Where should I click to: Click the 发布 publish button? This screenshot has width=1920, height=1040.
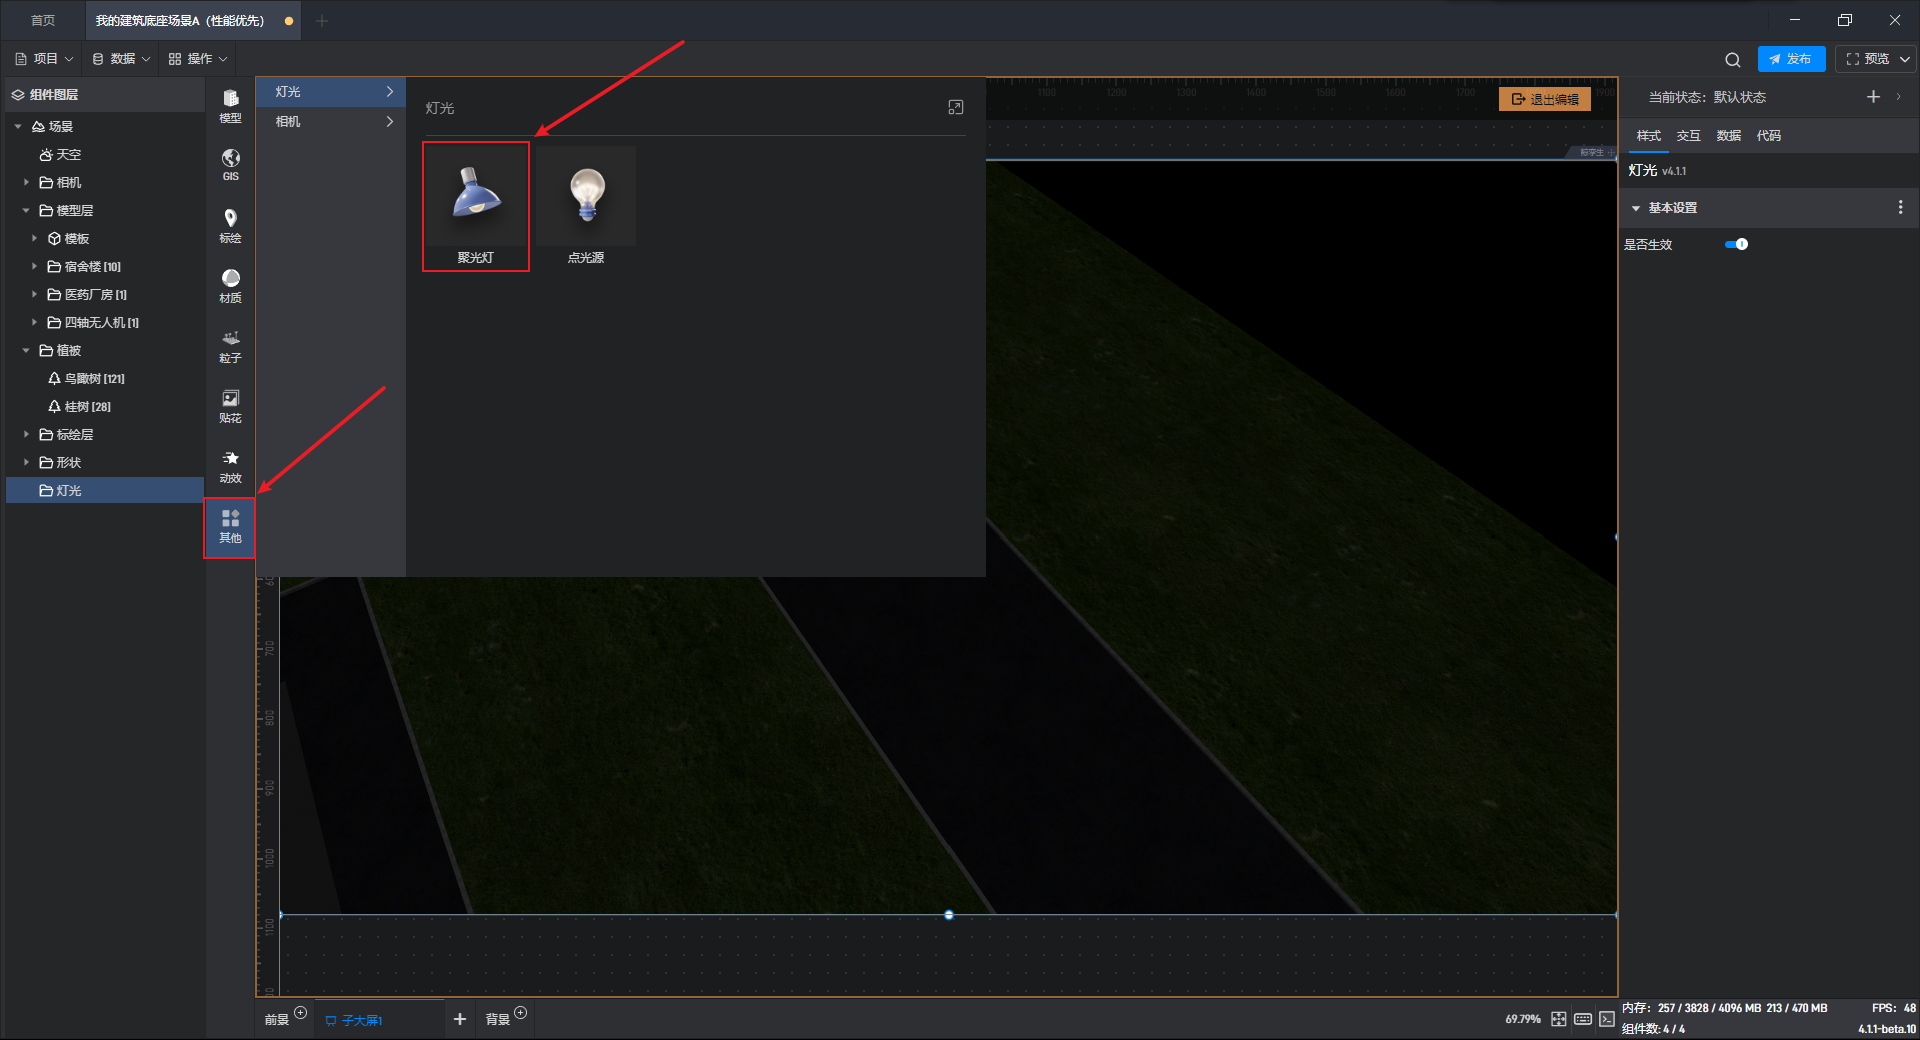coord(1791,59)
